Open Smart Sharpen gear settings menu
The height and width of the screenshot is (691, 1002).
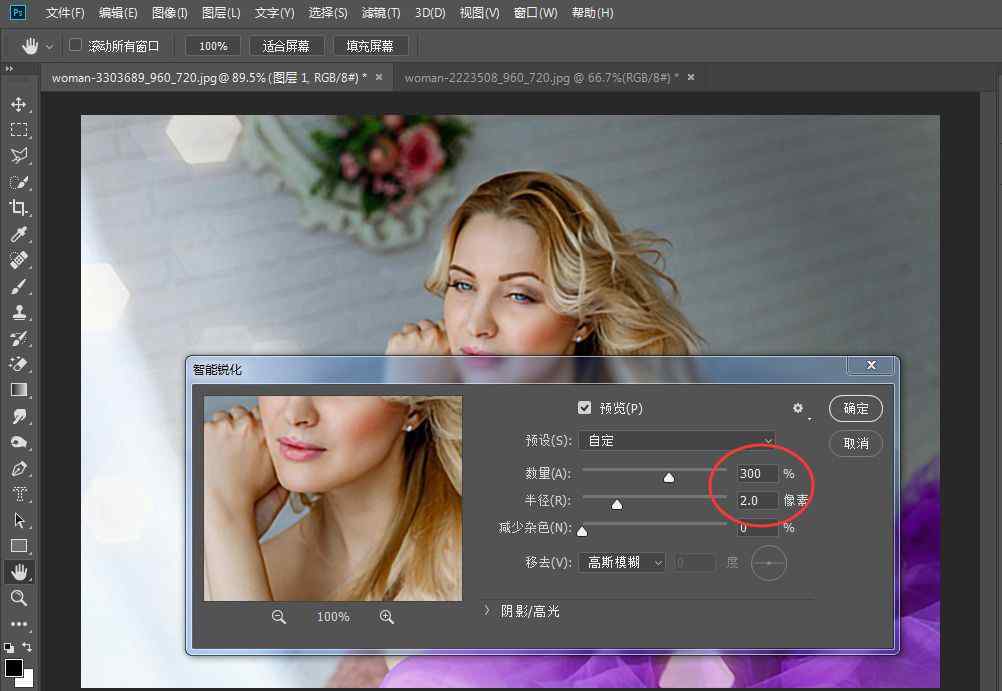pyautogui.click(x=798, y=408)
